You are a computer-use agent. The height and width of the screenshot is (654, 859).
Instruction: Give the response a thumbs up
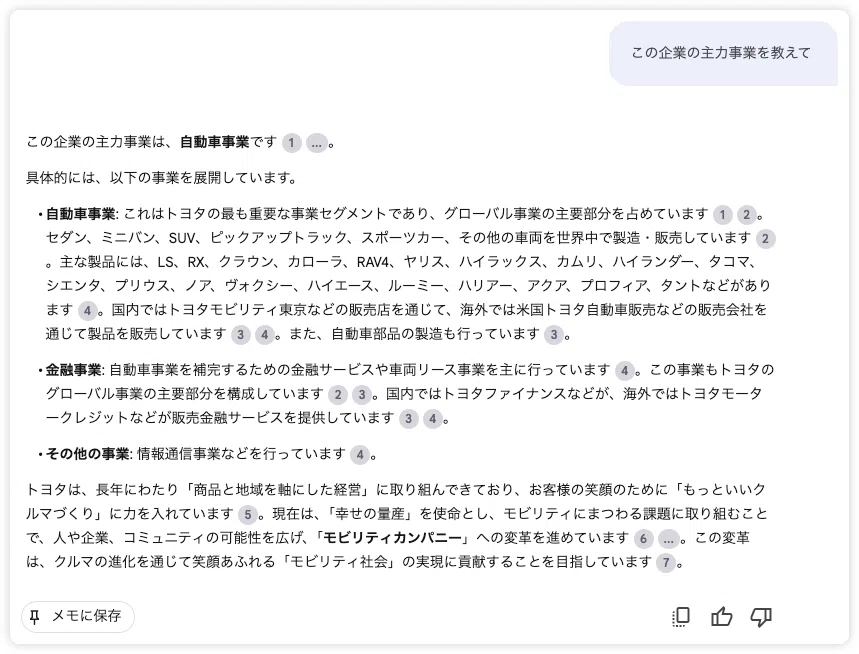[721, 617]
